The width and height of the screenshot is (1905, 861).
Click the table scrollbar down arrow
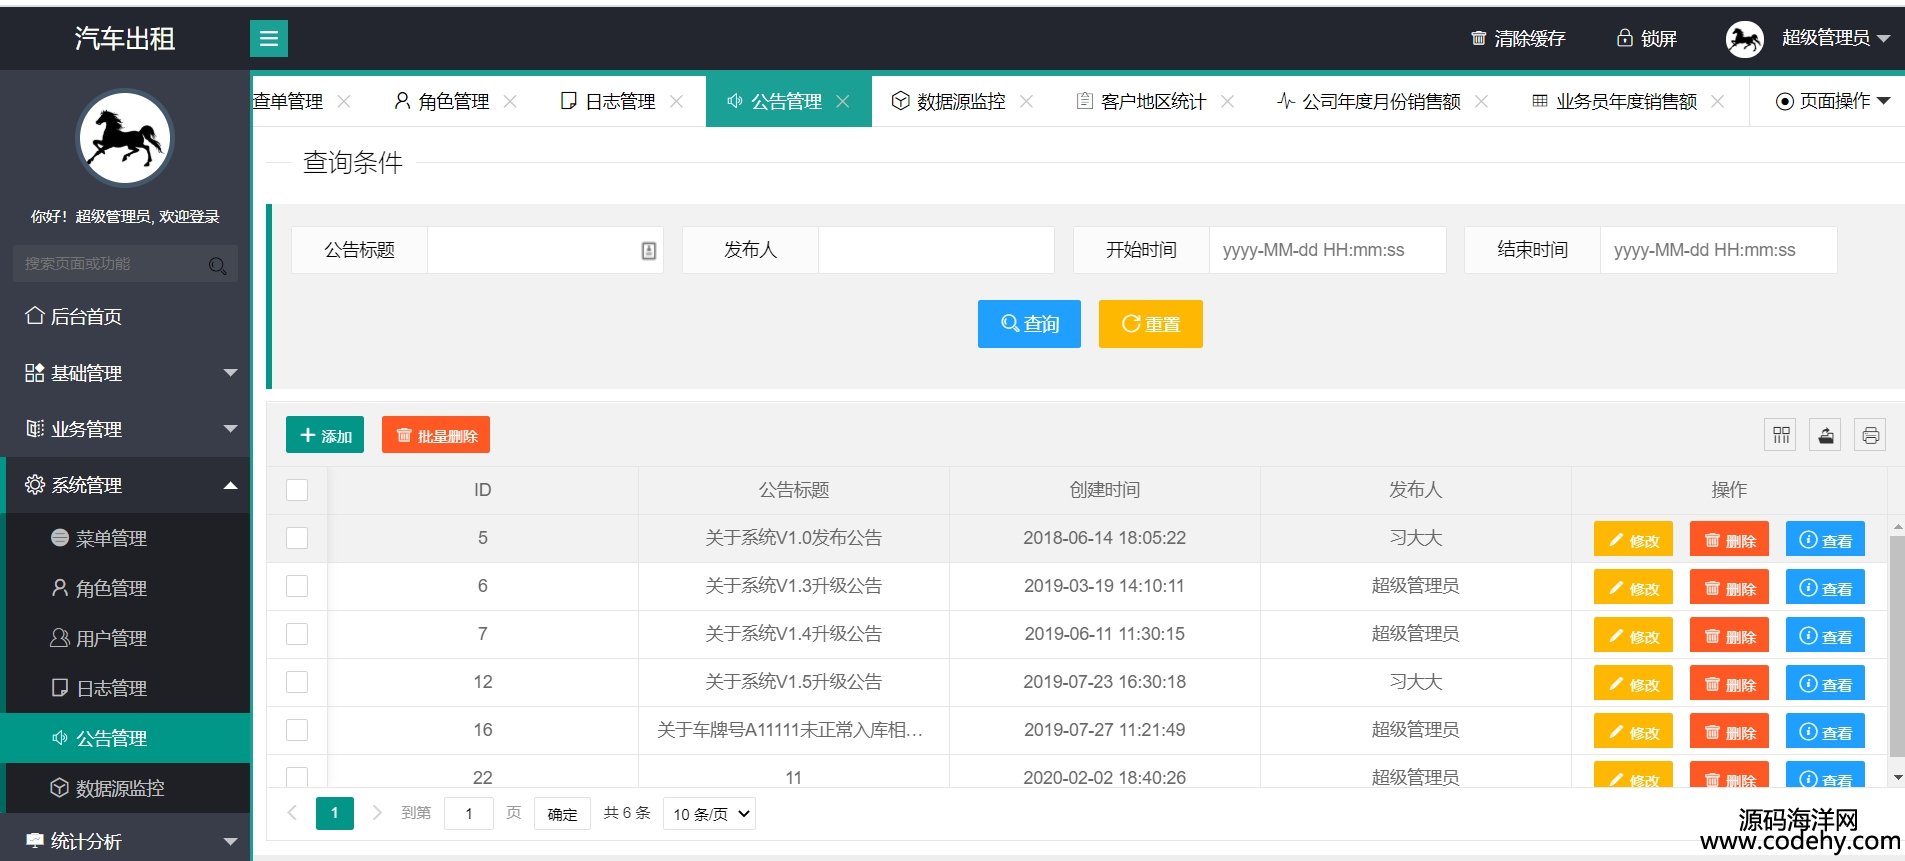pos(1897,777)
